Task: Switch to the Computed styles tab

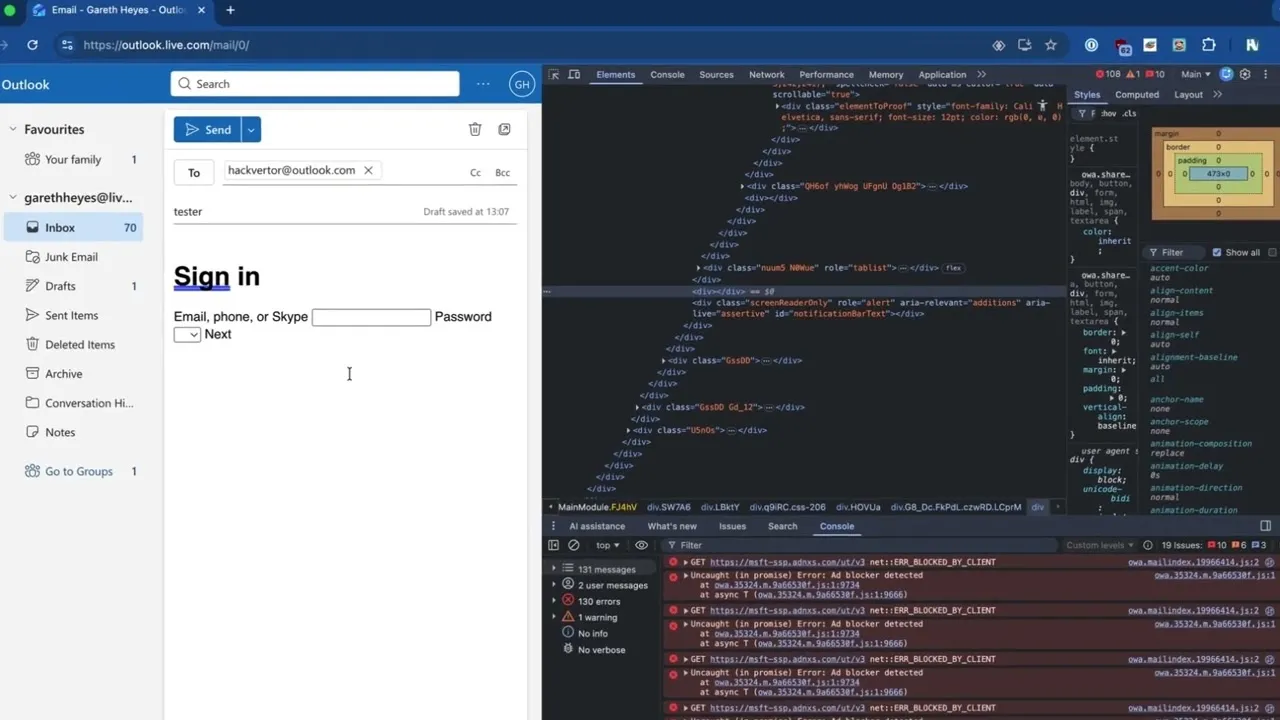Action: [x=1137, y=95]
